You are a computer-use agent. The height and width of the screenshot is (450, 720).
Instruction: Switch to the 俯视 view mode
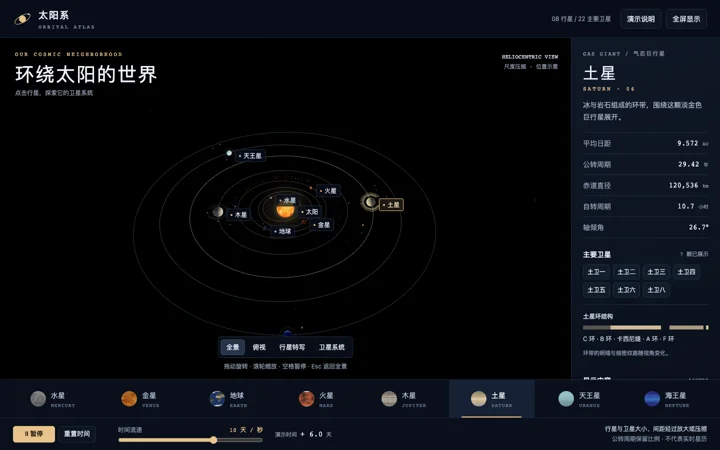click(x=259, y=347)
